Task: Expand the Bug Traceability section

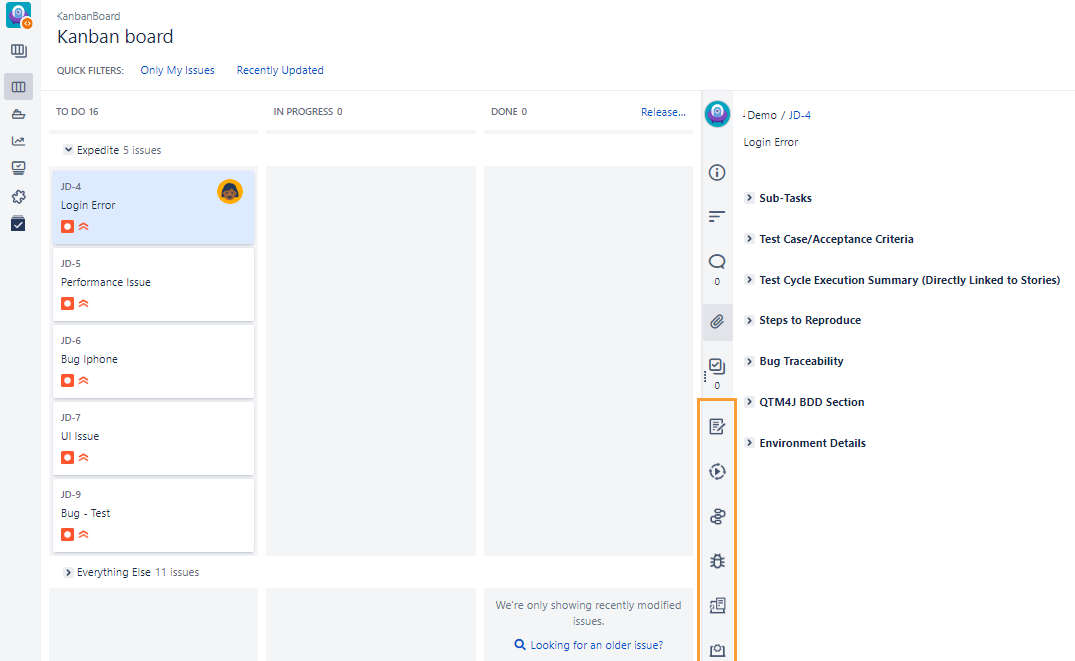Action: [x=749, y=361]
